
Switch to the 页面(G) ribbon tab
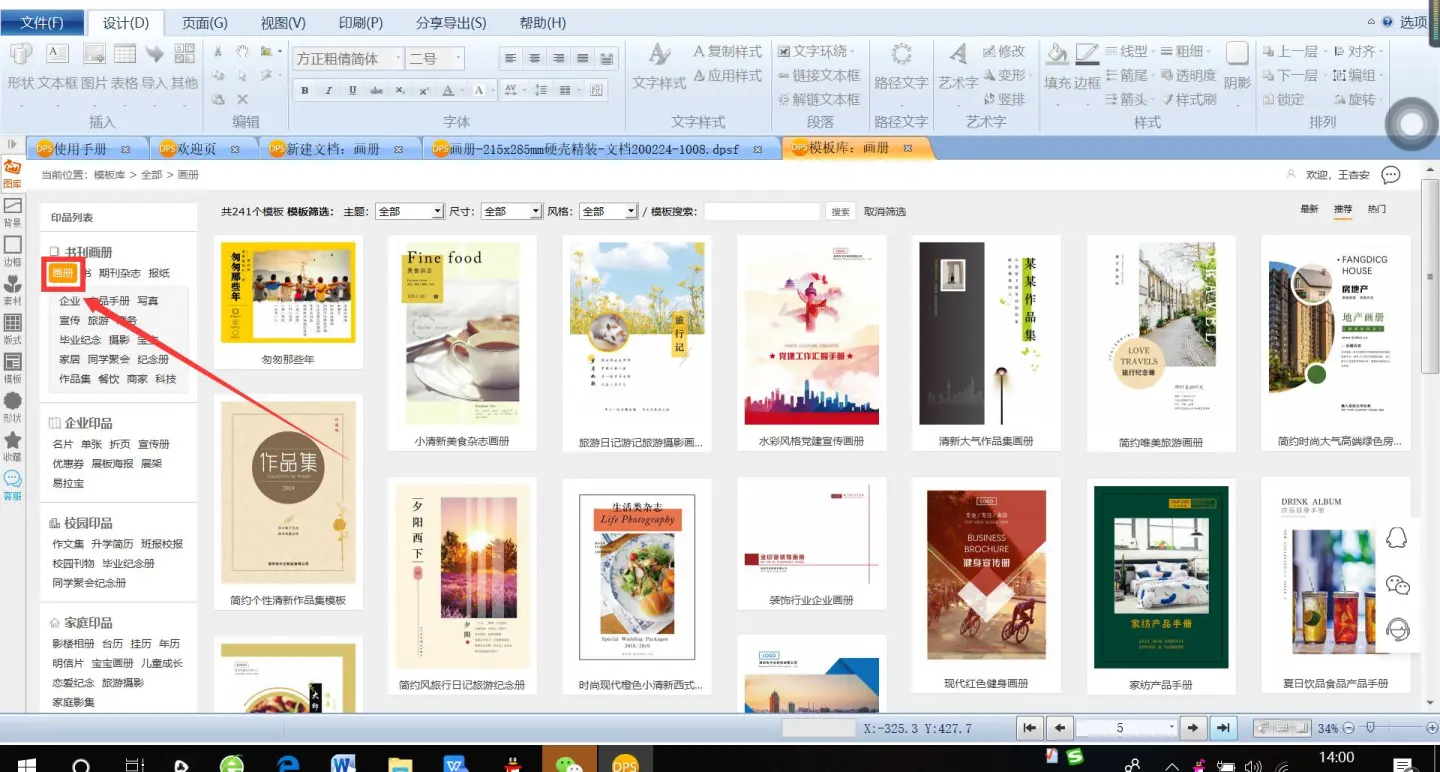click(x=204, y=22)
